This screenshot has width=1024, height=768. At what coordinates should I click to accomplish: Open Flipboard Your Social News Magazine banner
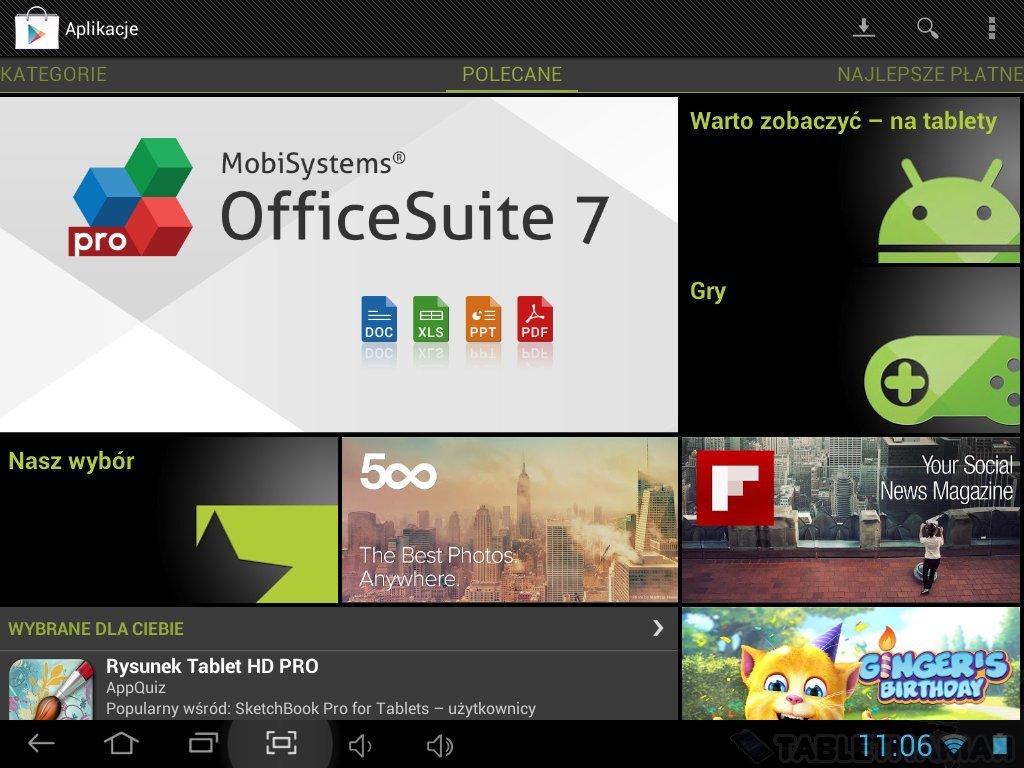click(x=850, y=519)
